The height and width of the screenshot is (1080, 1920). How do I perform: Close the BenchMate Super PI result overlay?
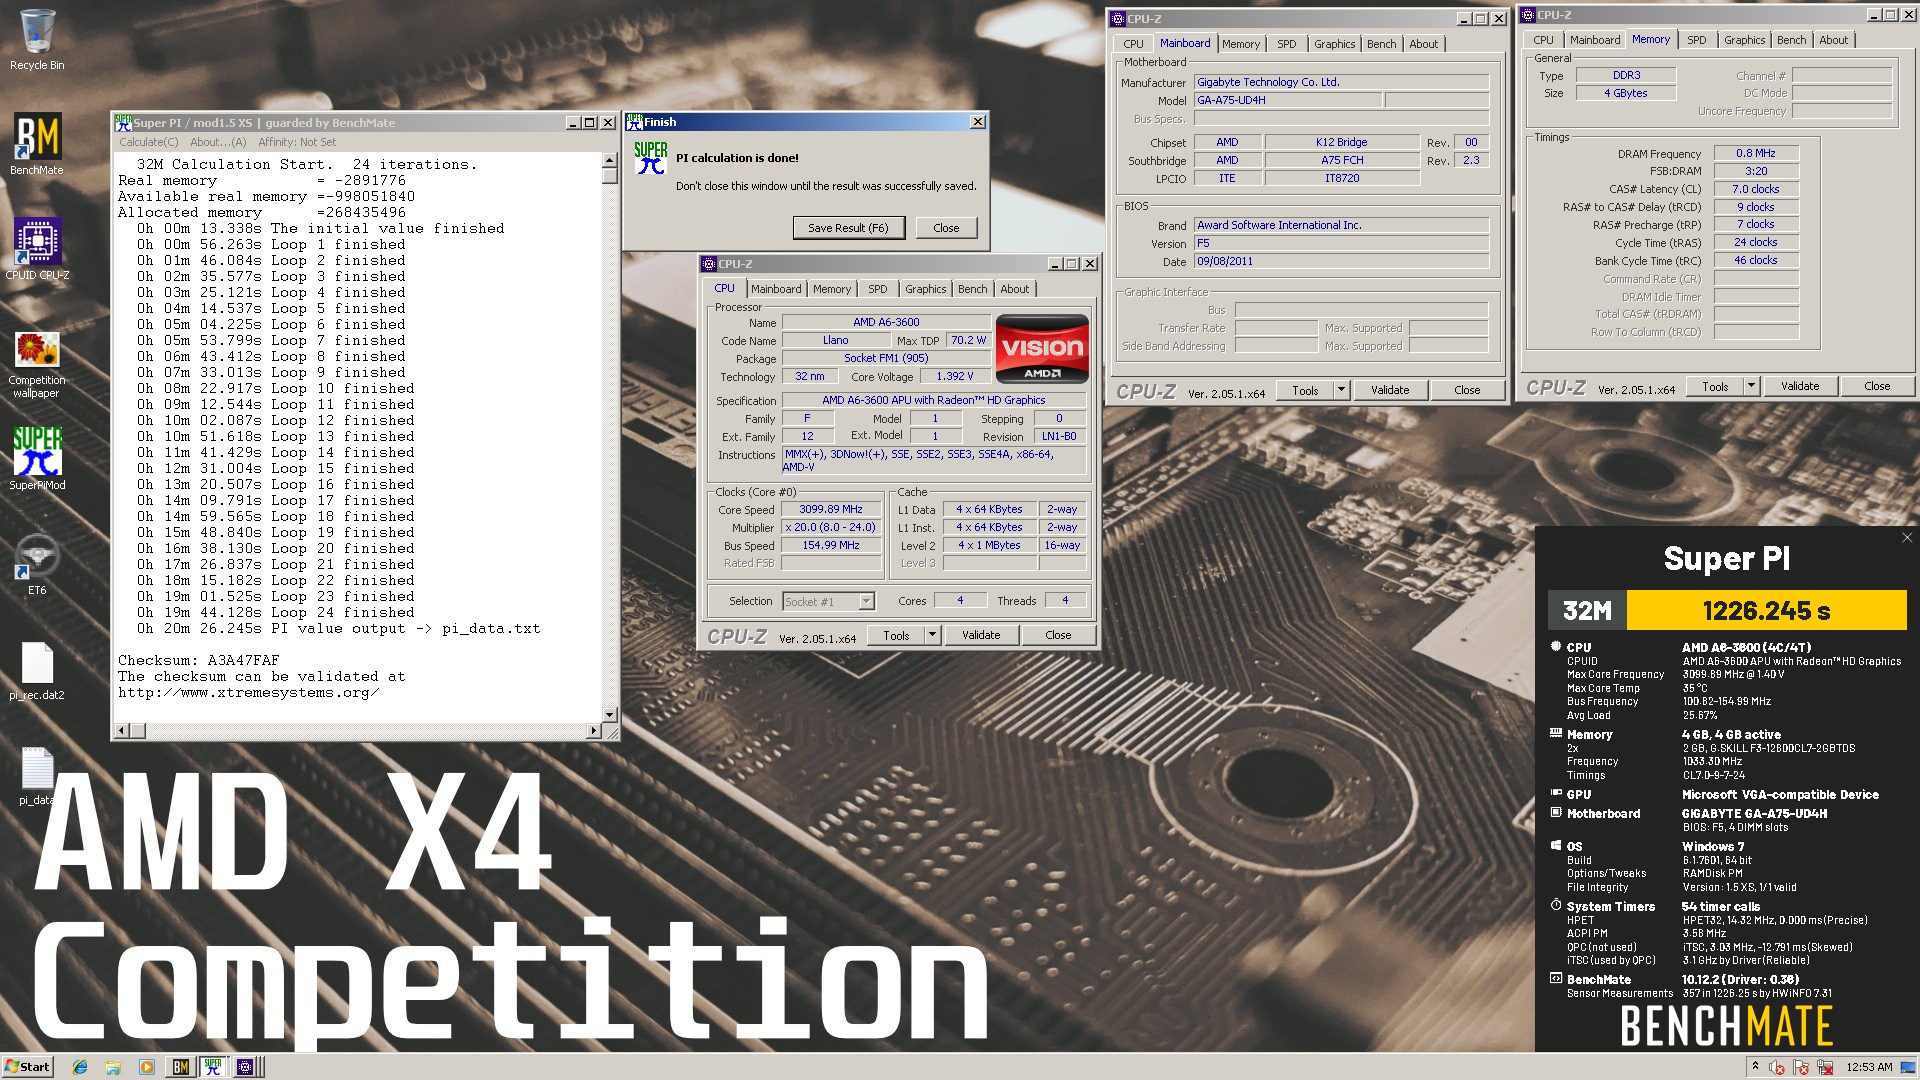coord(1907,538)
